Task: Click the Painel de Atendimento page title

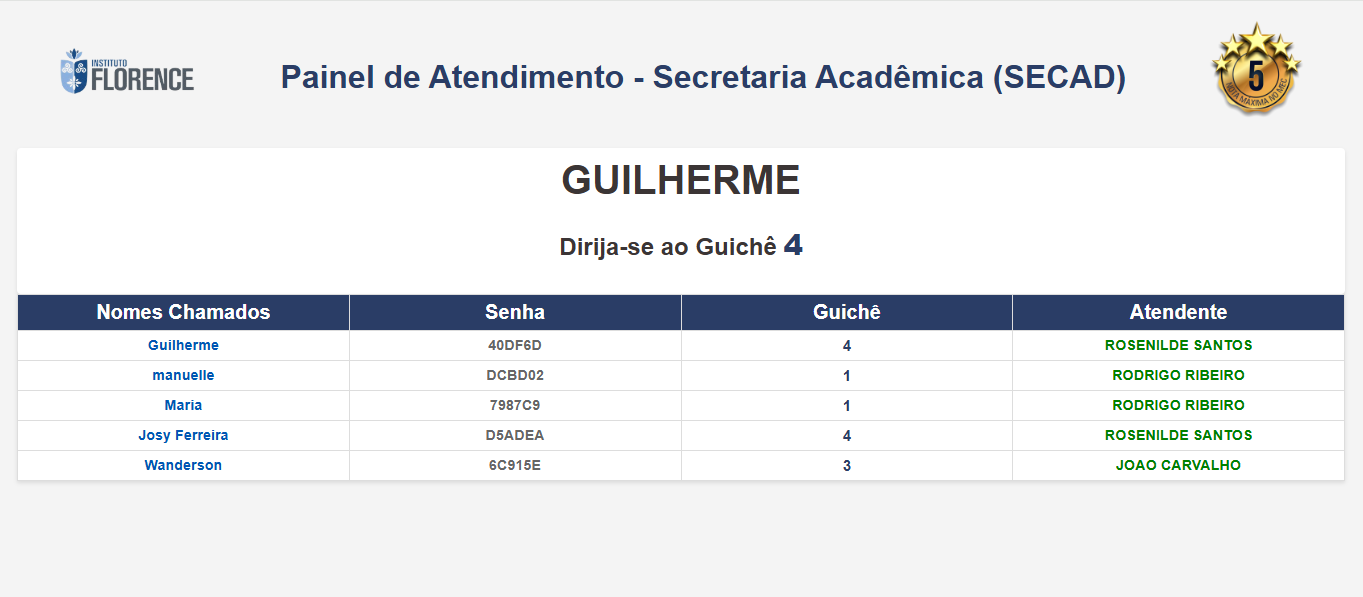Action: (703, 77)
